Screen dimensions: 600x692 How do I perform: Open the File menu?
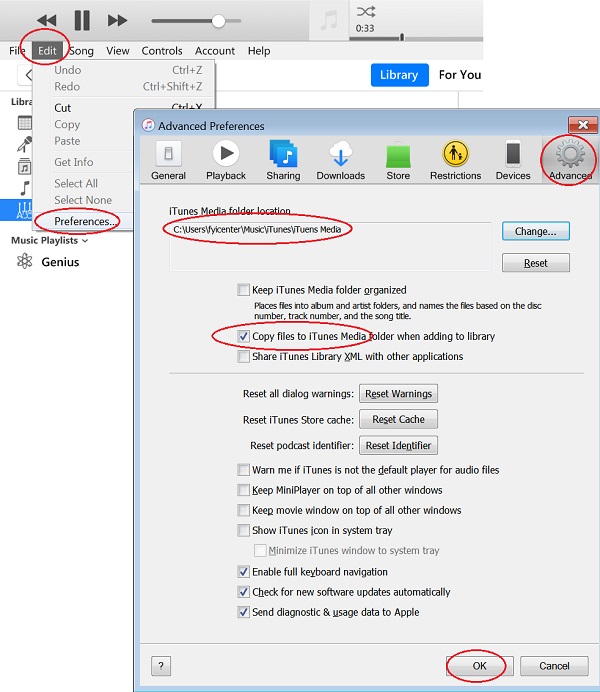[17, 51]
